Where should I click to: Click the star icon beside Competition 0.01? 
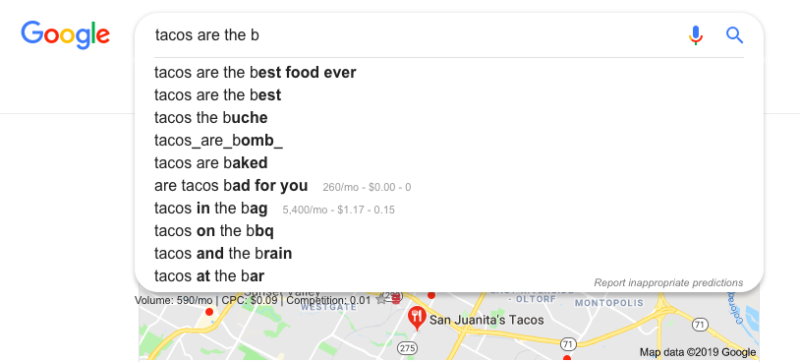pos(380,300)
